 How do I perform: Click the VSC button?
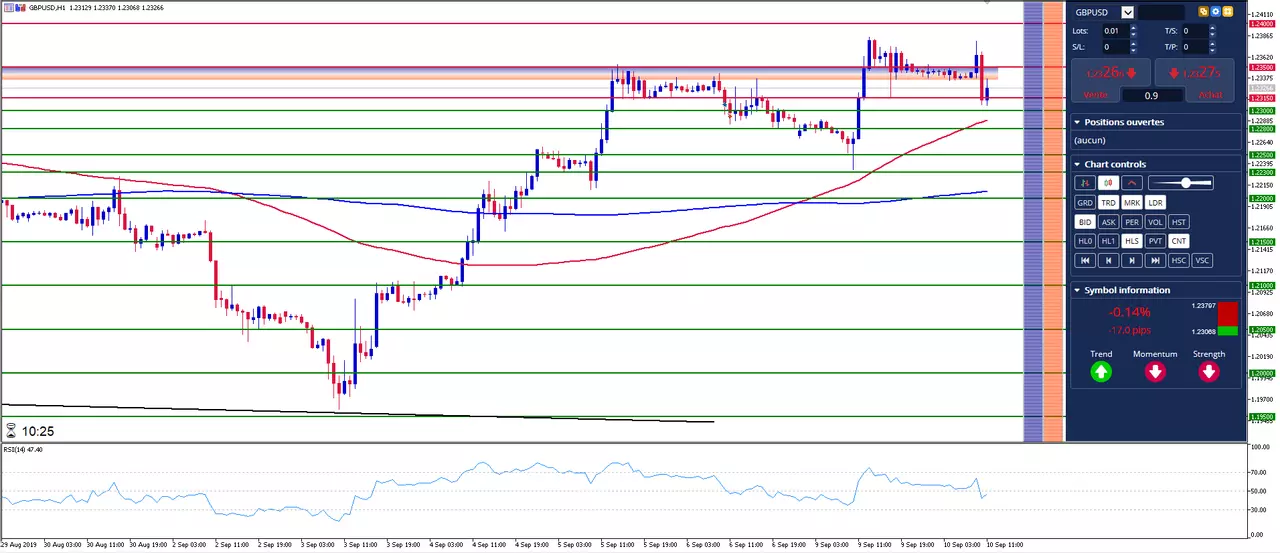(1202, 260)
